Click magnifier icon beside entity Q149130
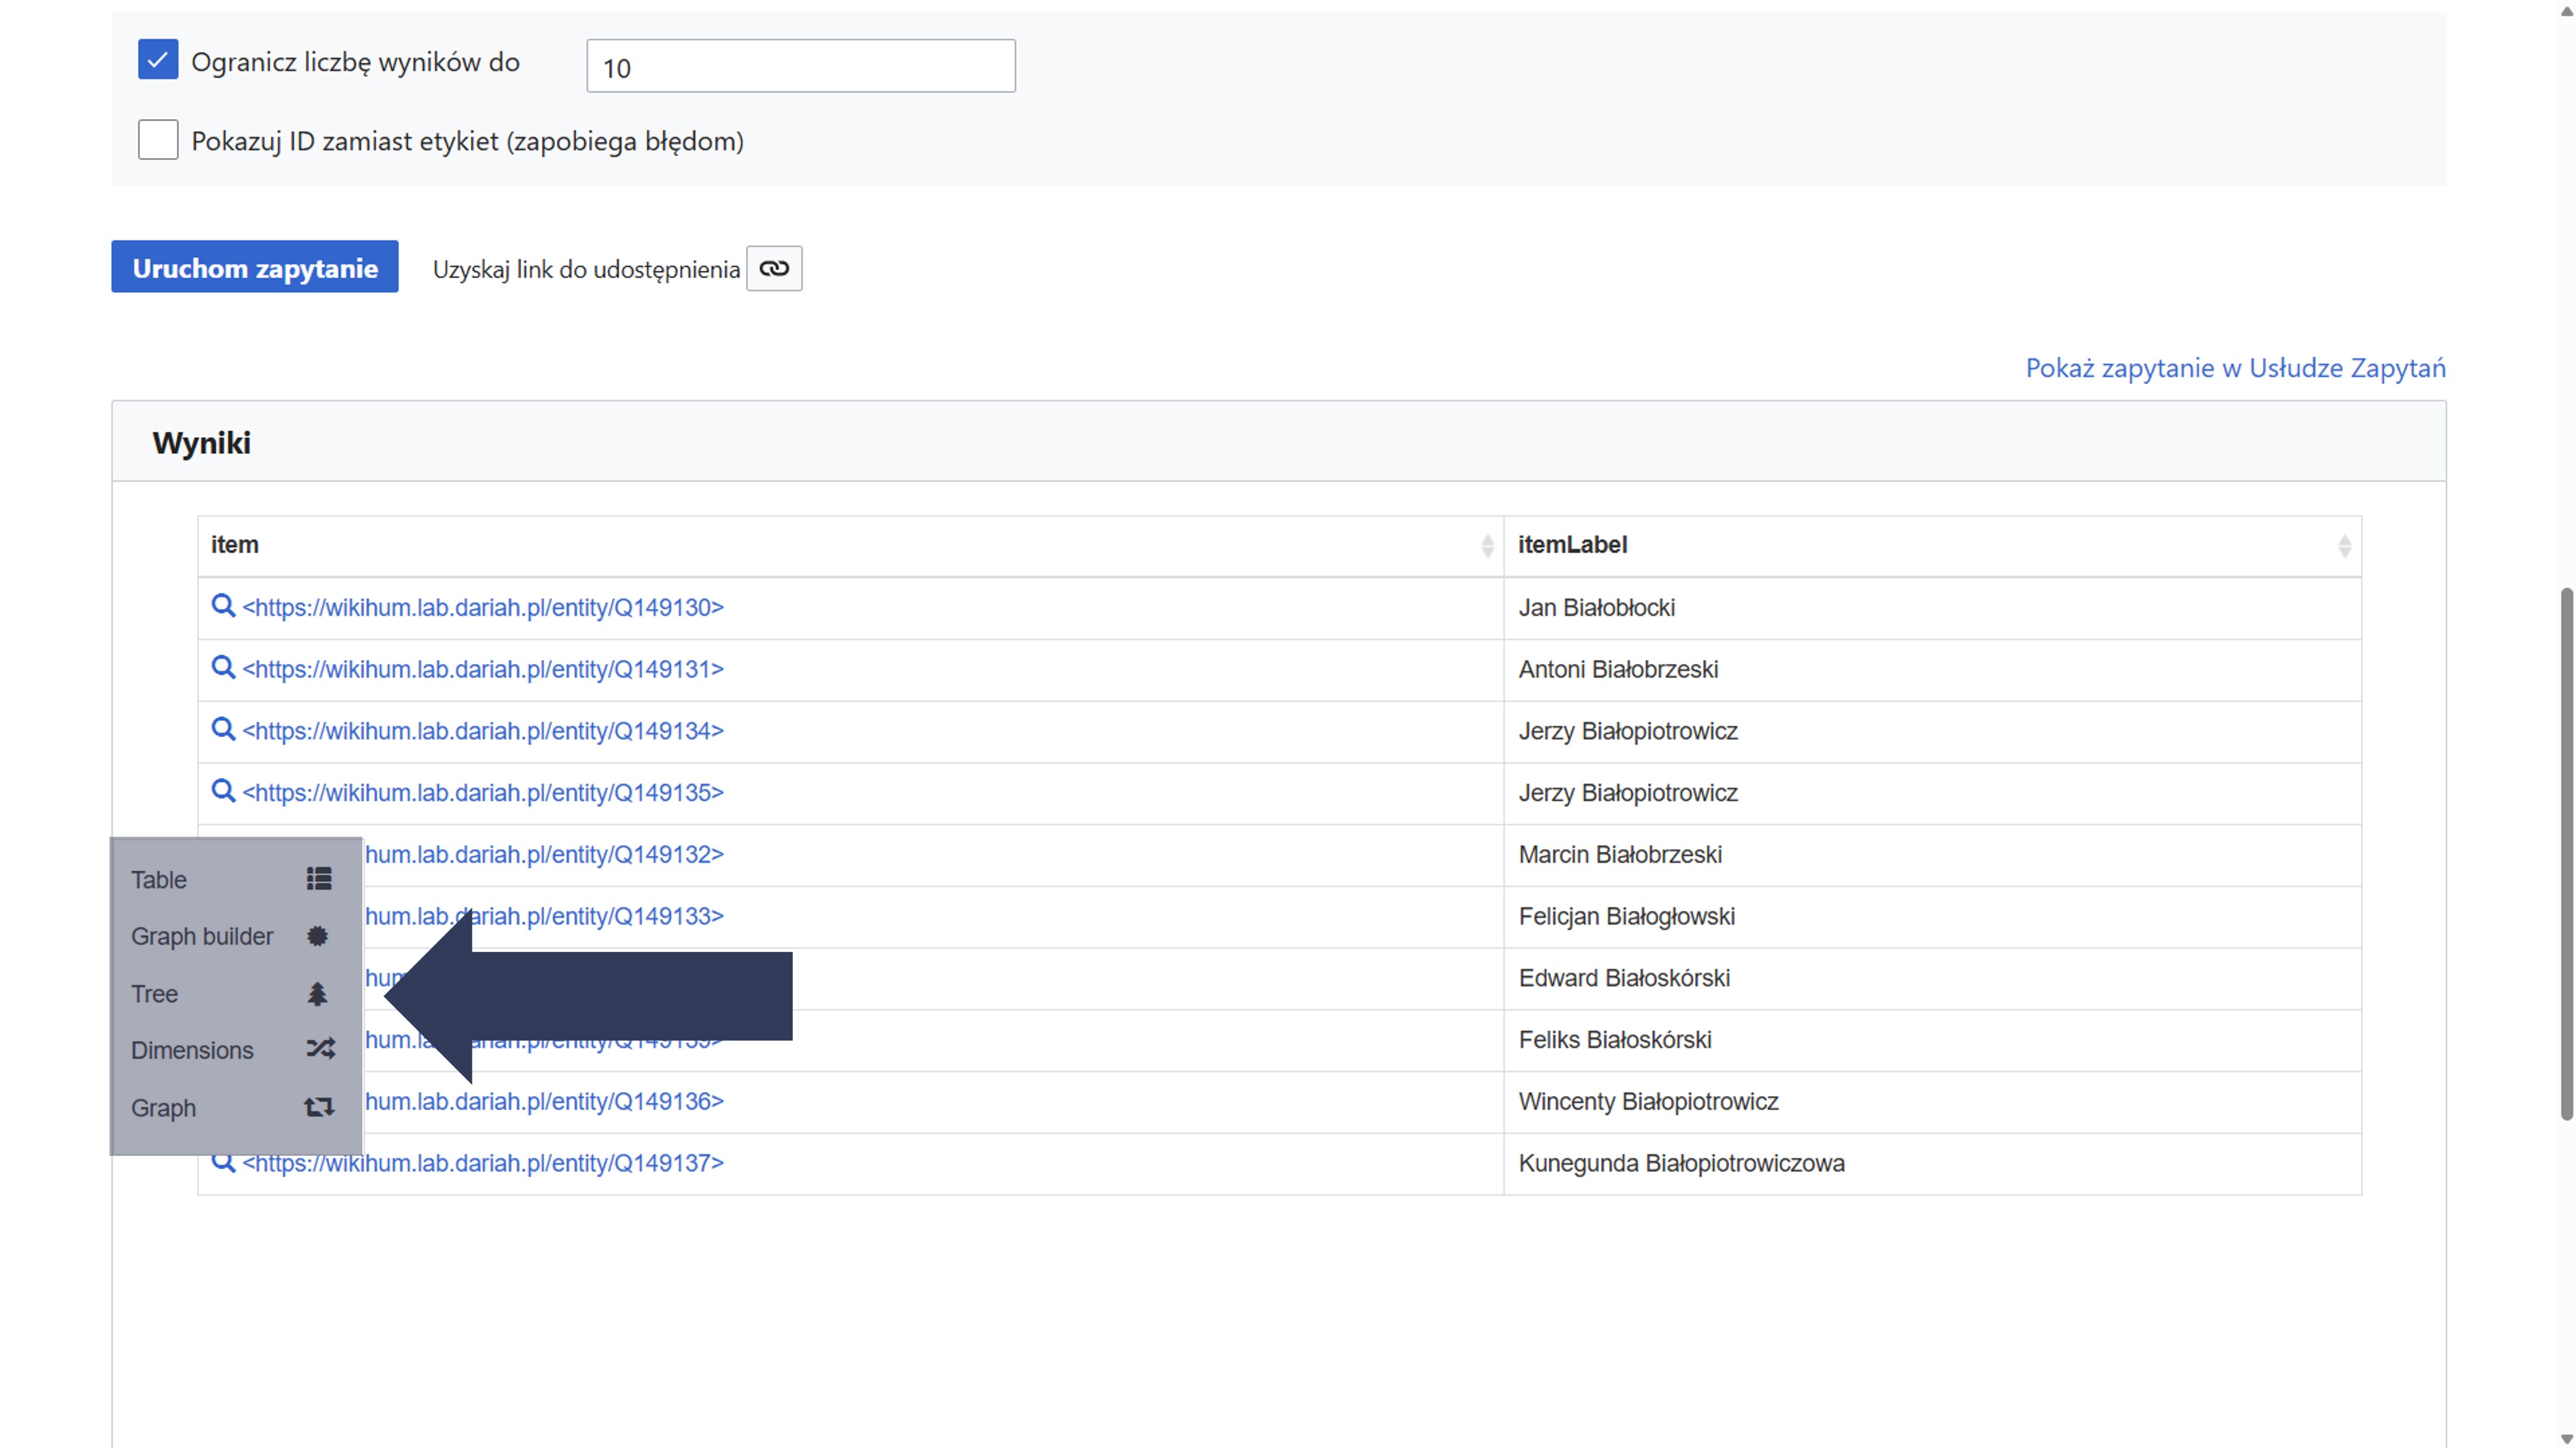The width and height of the screenshot is (2576, 1448). [x=223, y=606]
